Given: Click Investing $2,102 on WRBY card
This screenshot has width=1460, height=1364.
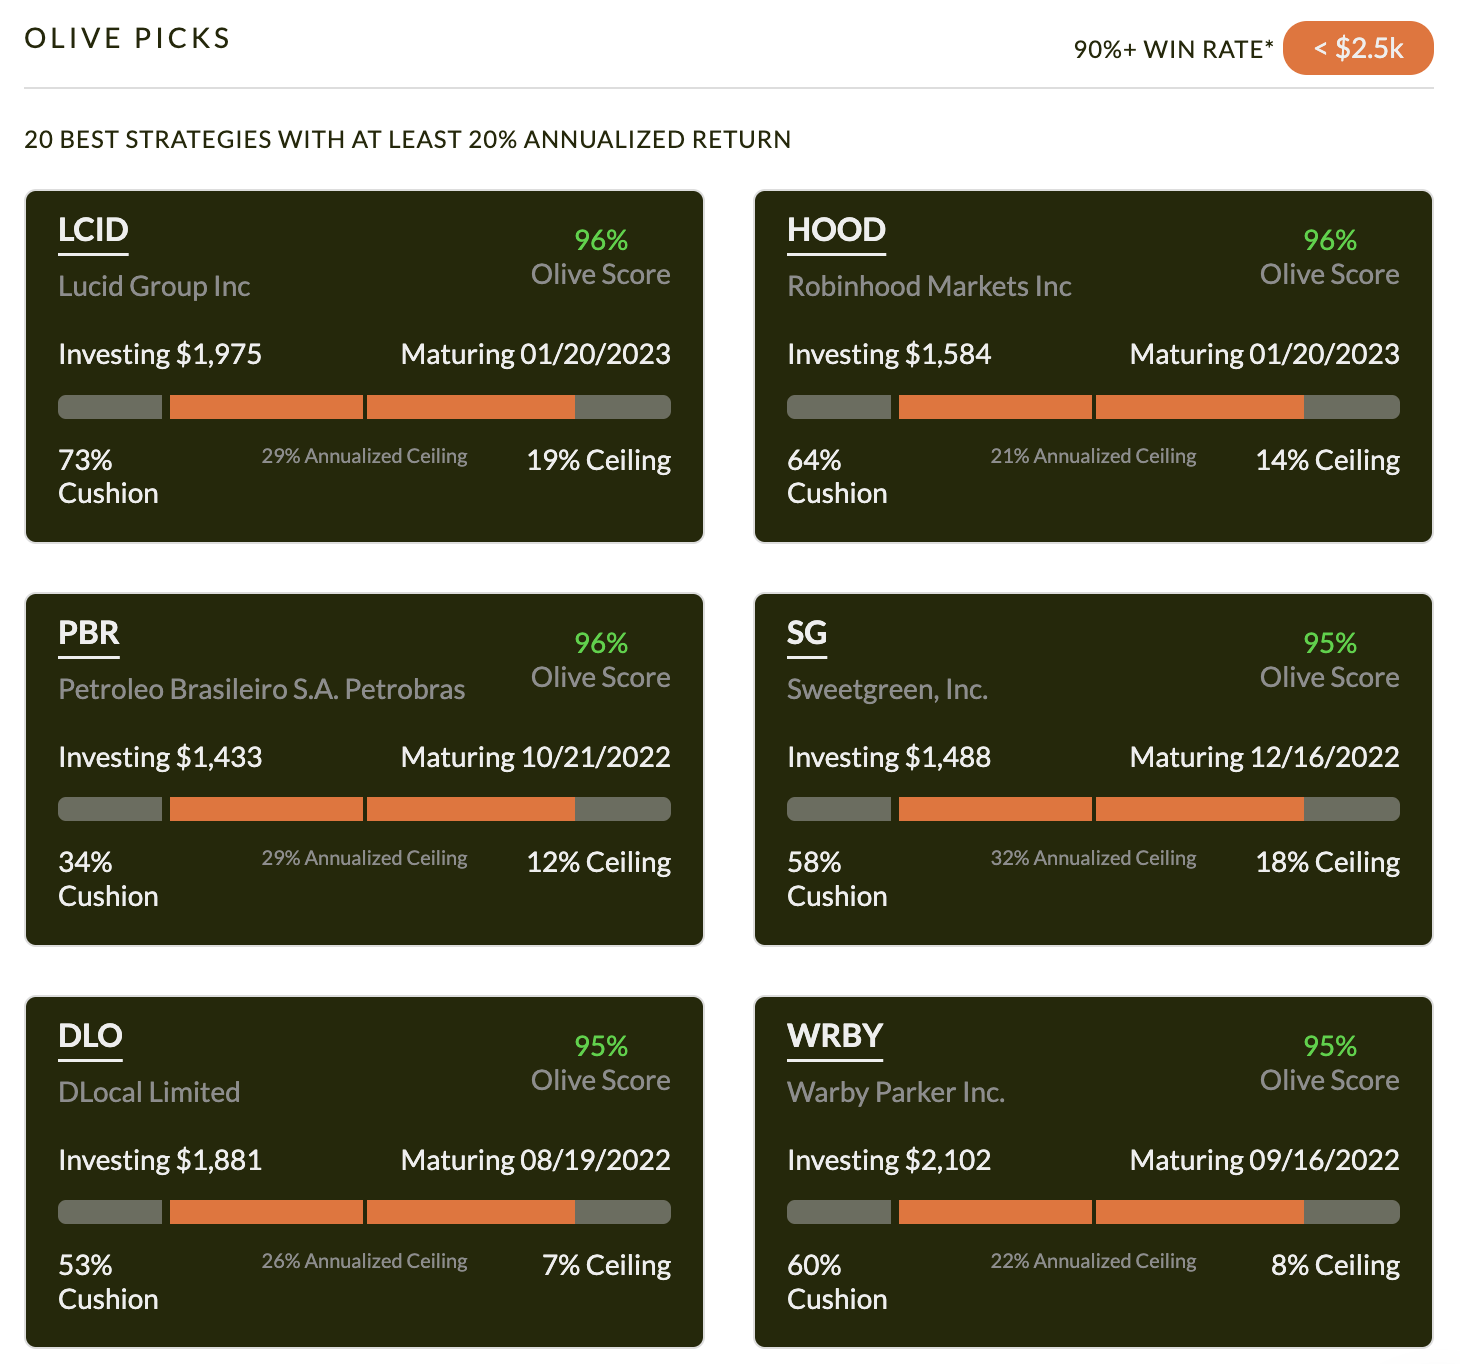Looking at the screenshot, I should pyautogui.click(x=889, y=1161).
